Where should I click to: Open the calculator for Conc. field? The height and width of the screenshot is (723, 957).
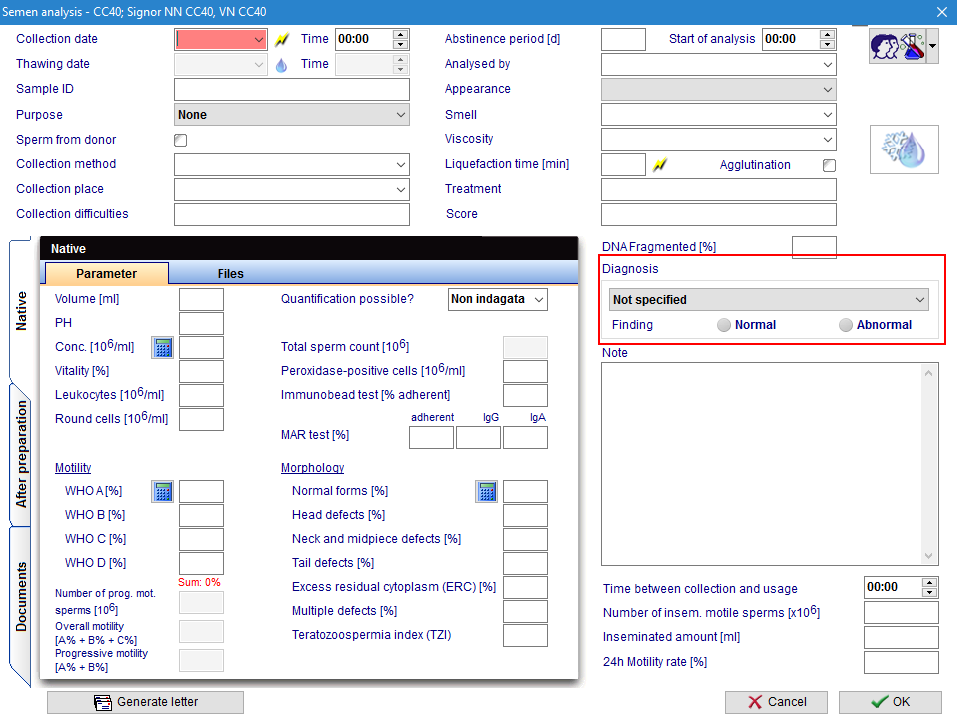pyautogui.click(x=162, y=348)
